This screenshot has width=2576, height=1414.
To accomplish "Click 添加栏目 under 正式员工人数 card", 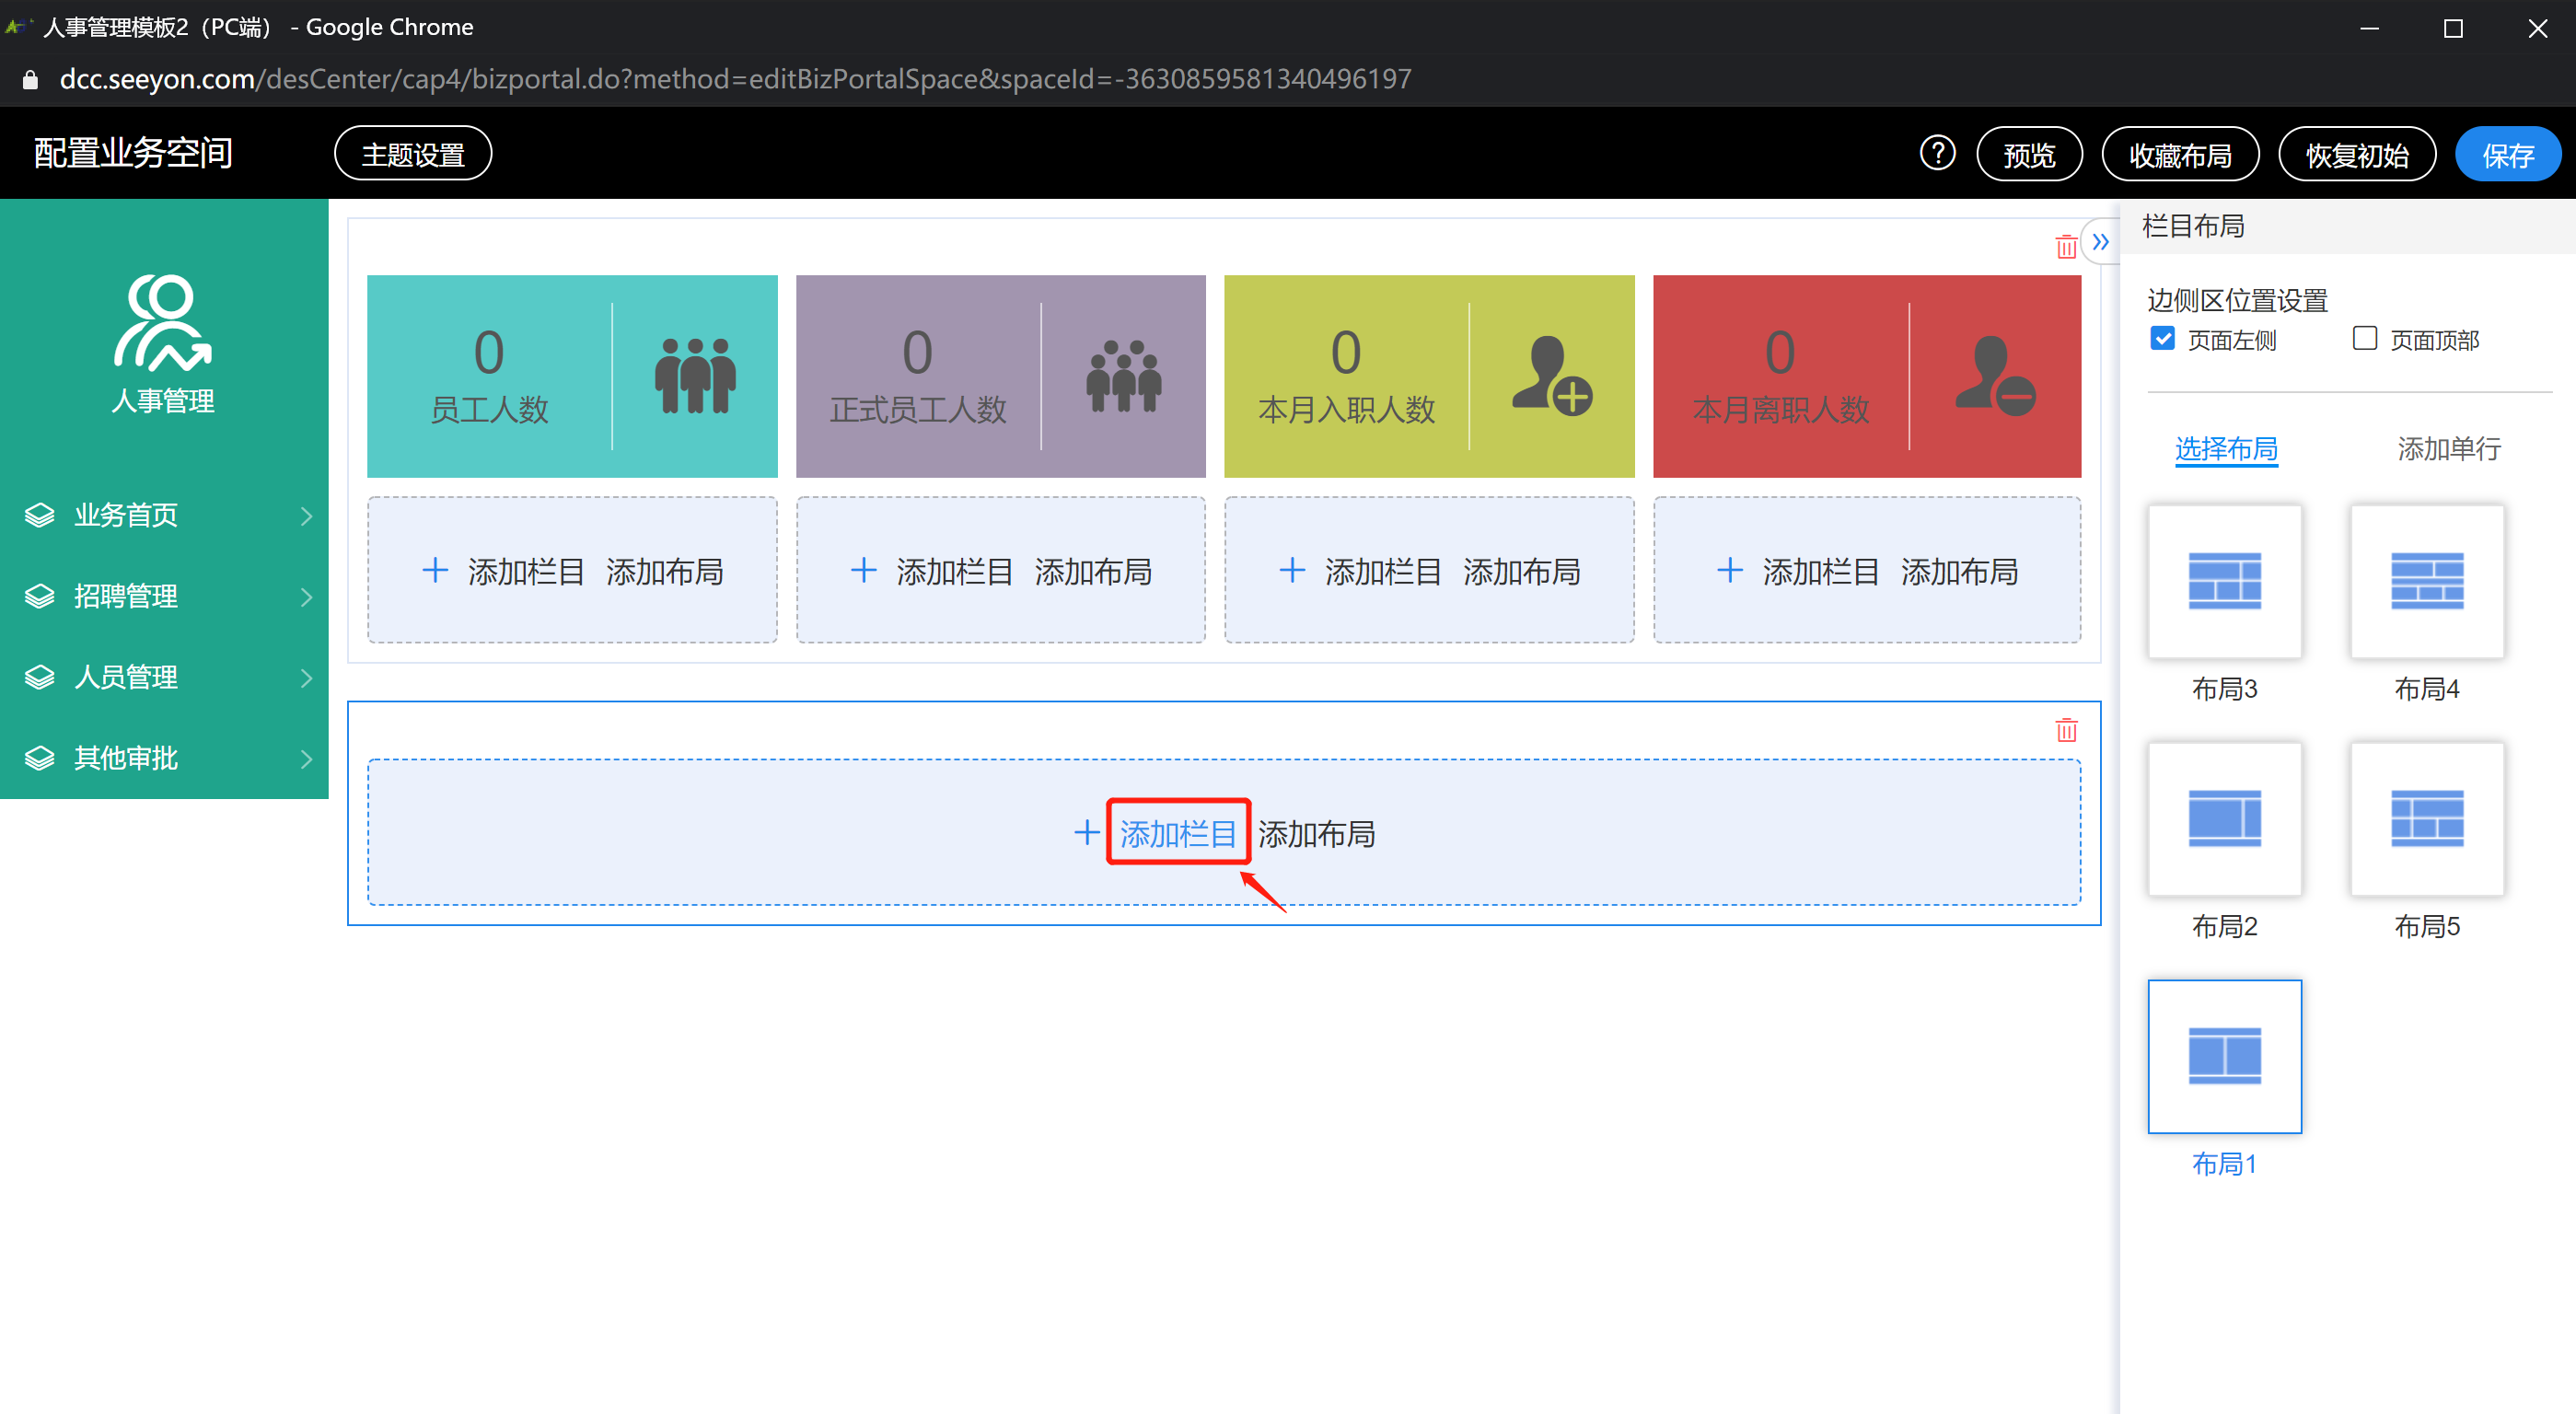I will [955, 571].
